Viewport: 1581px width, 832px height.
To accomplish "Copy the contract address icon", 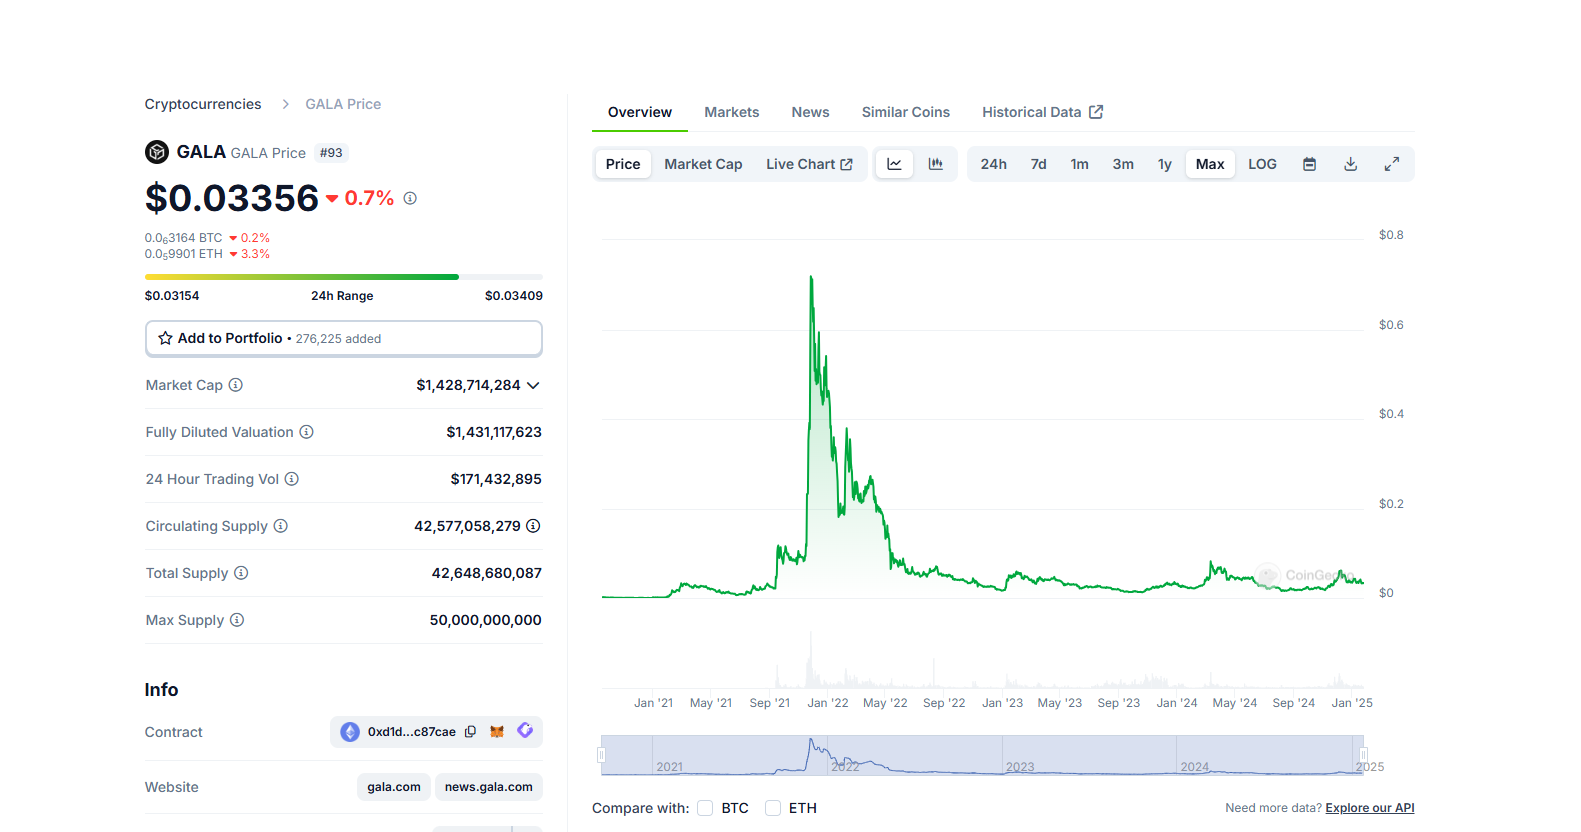I will tap(470, 732).
